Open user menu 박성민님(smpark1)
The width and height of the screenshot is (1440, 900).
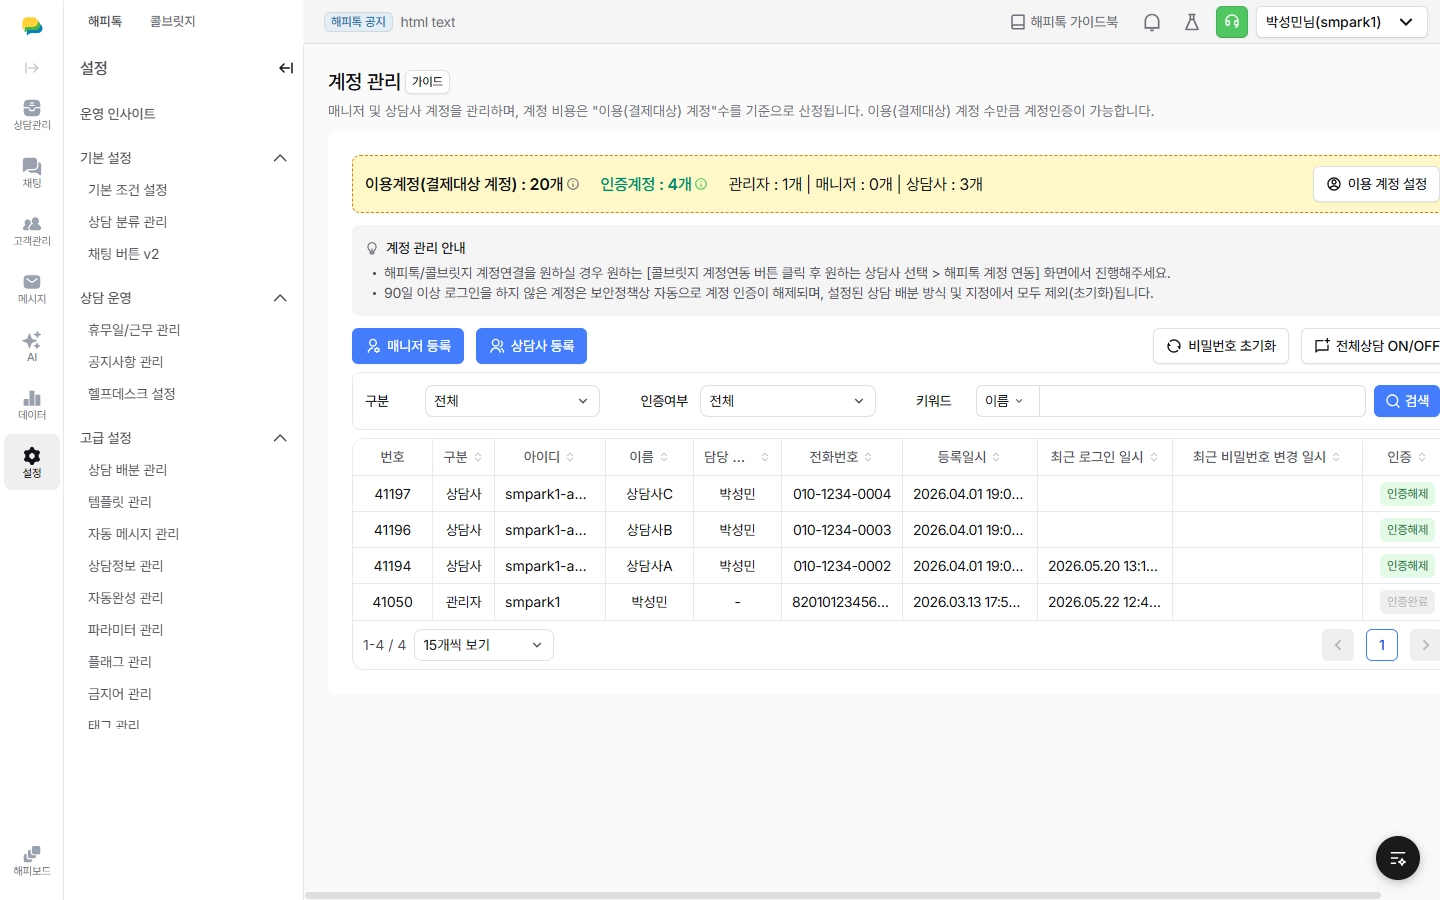click(1340, 22)
